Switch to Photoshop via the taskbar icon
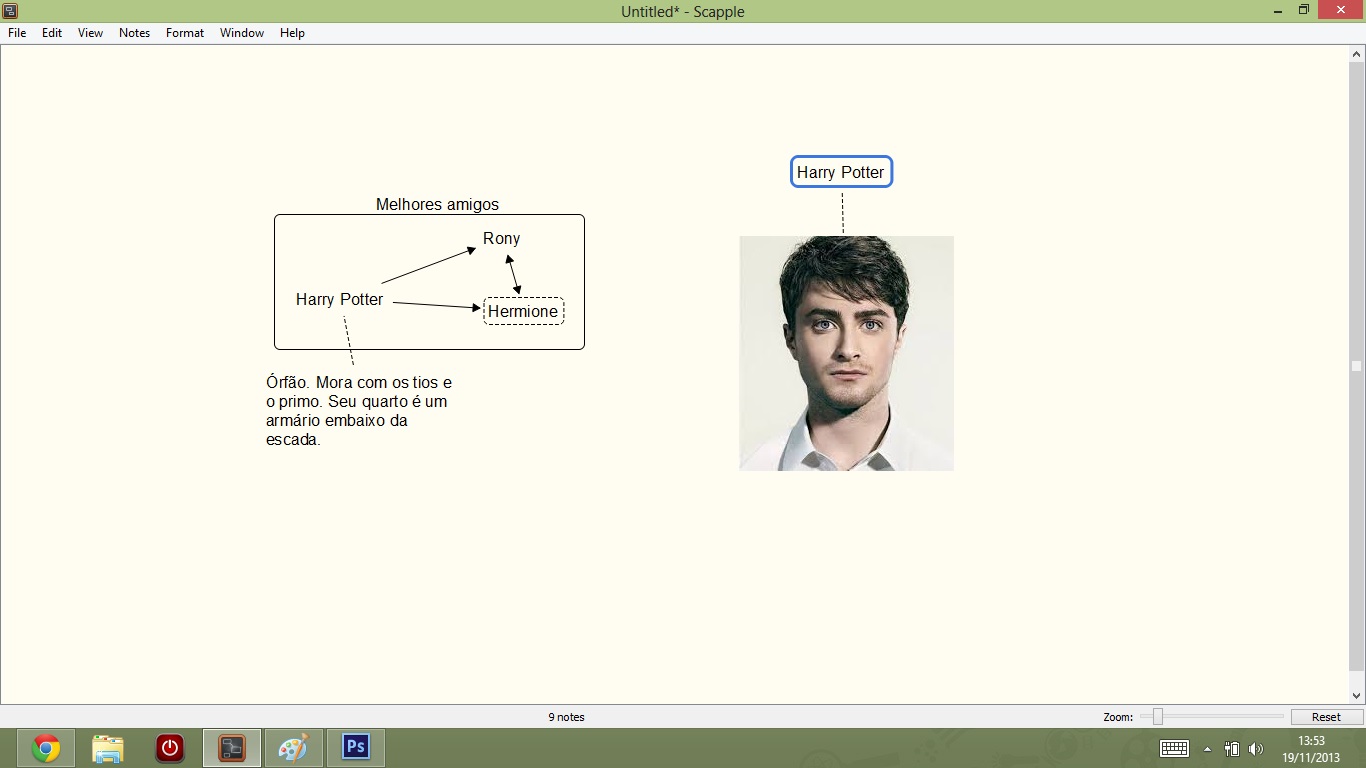1366x768 pixels. 356,748
